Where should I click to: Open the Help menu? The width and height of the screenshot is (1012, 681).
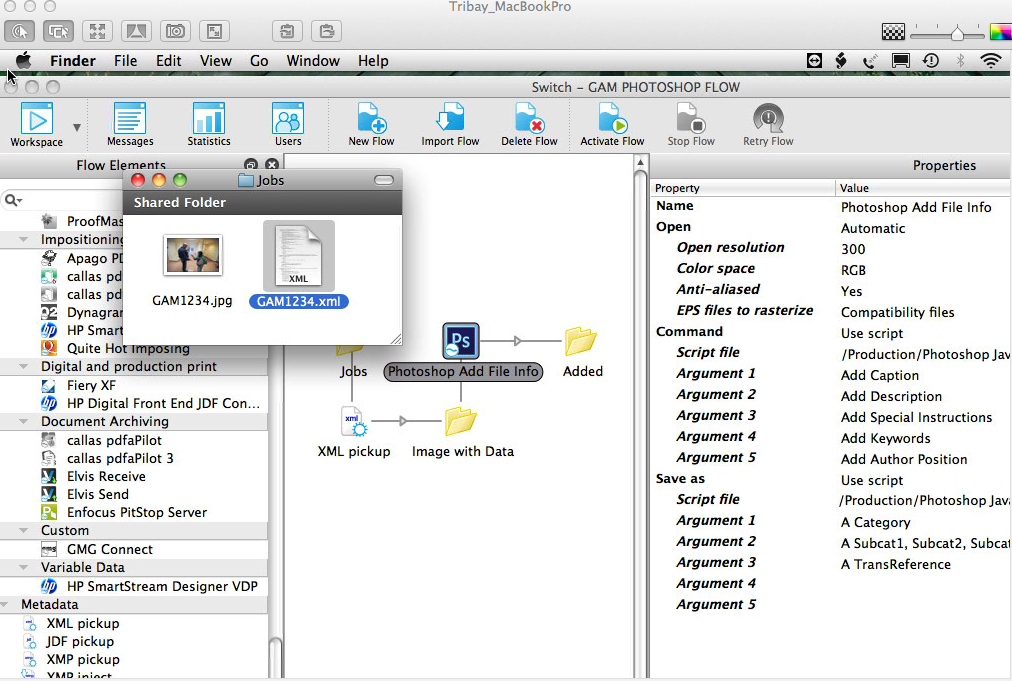click(x=373, y=61)
